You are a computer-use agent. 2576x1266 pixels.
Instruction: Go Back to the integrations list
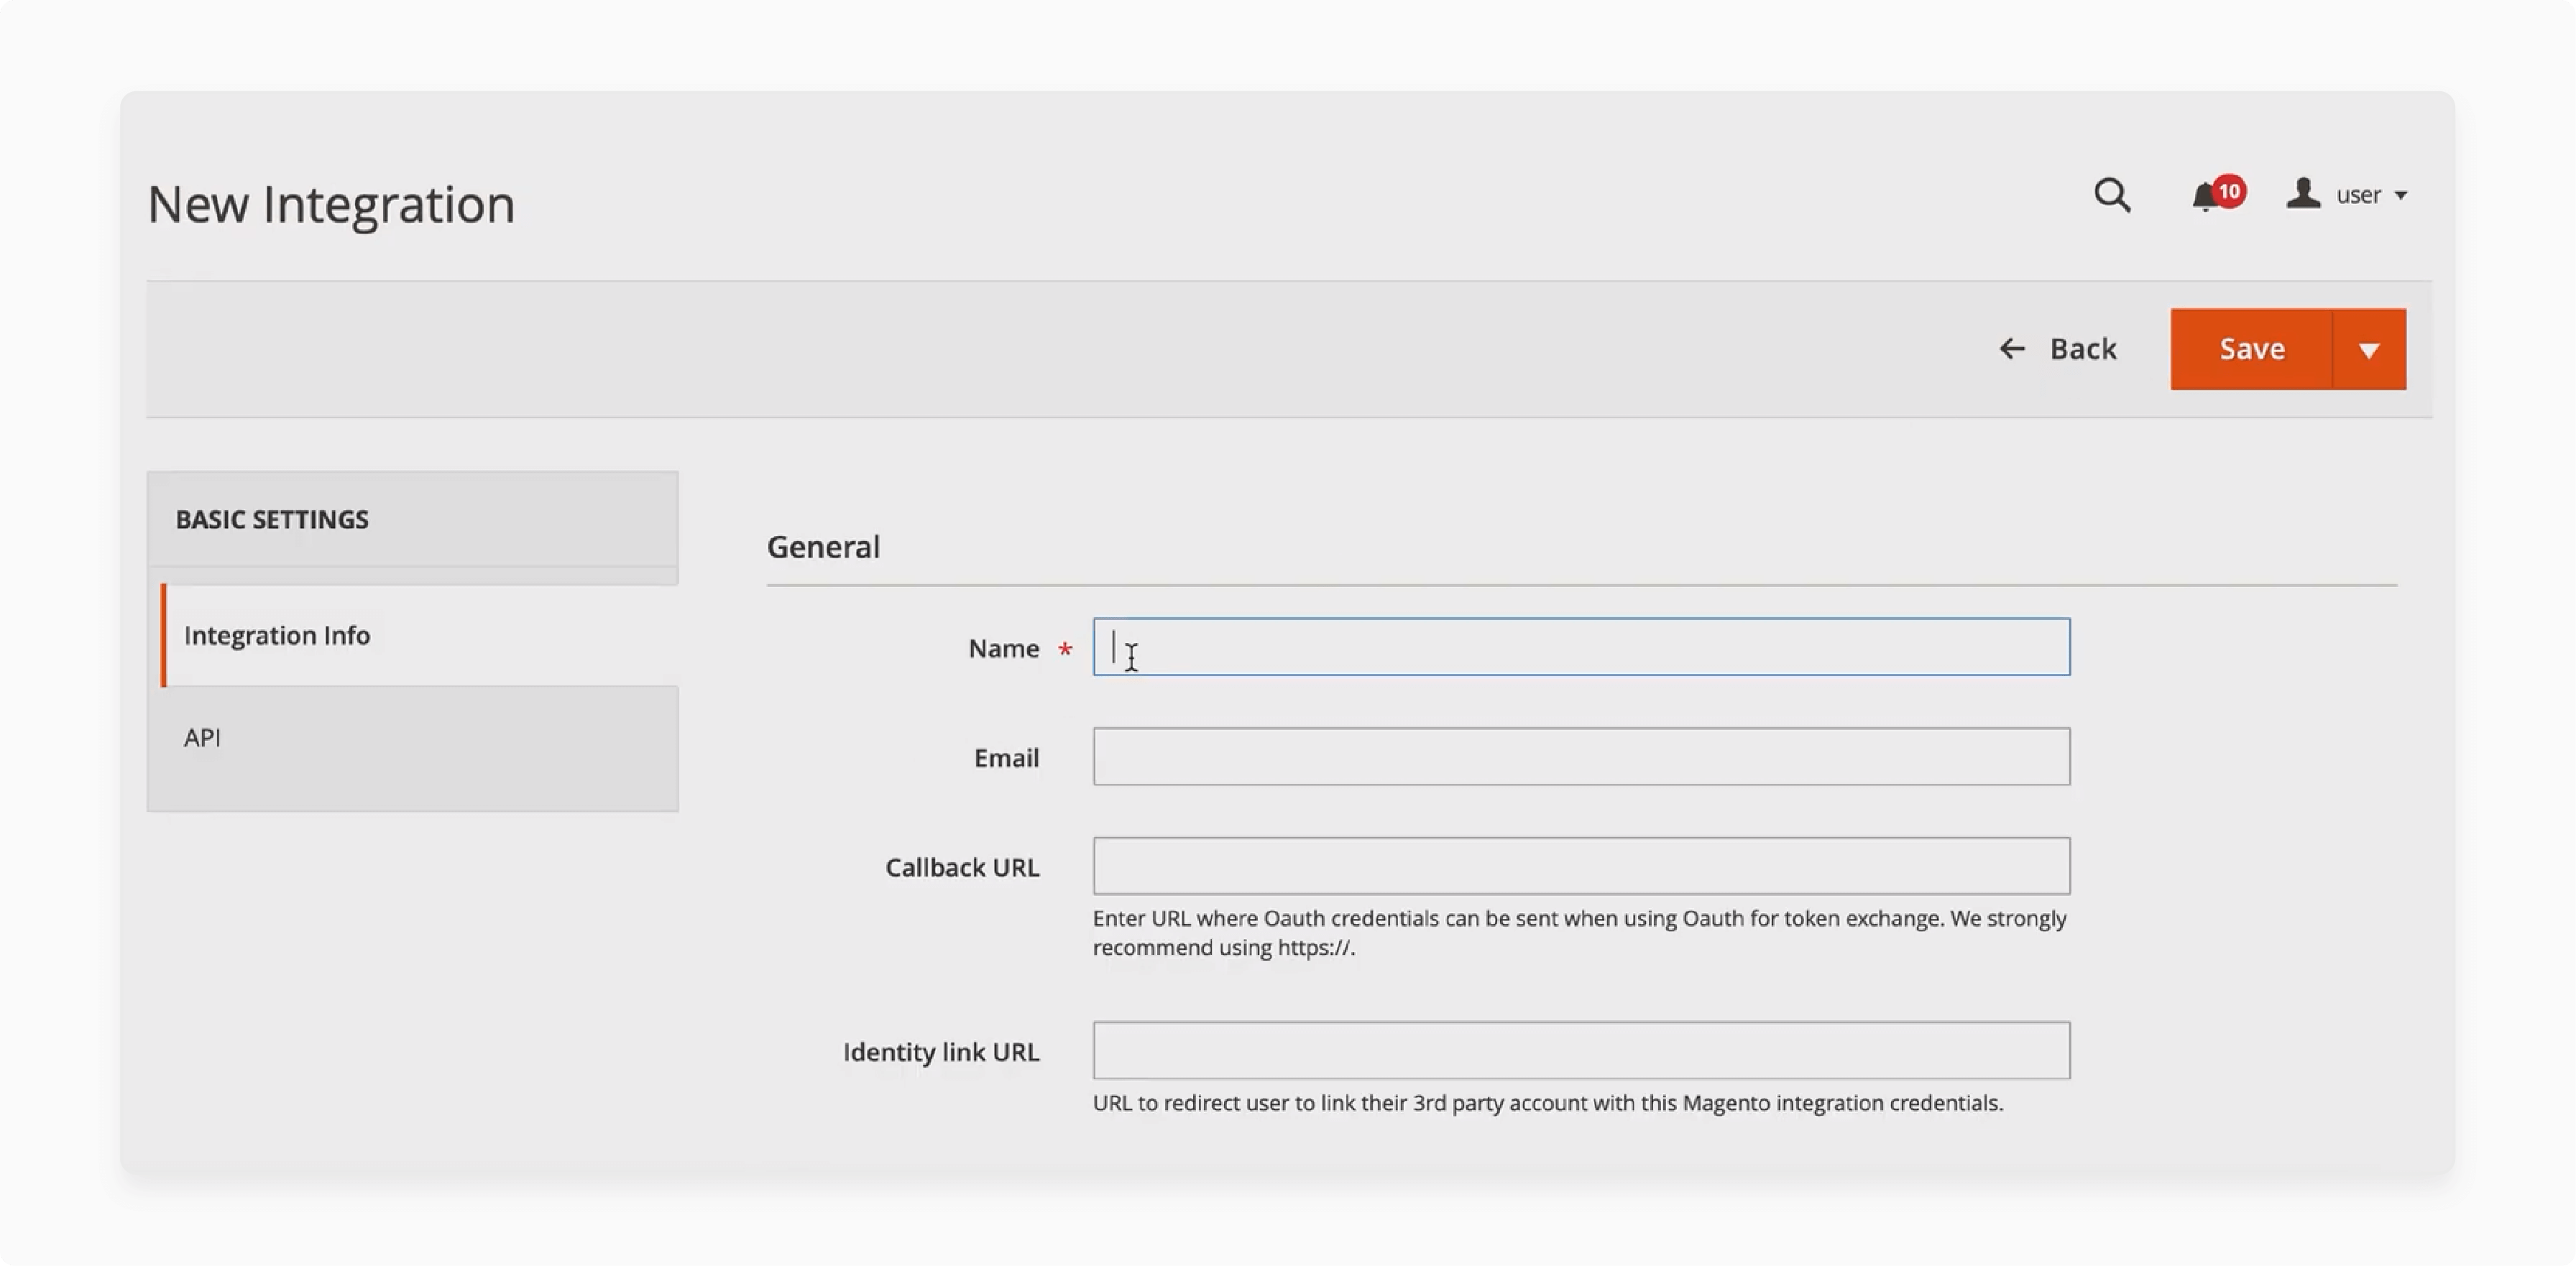tap(2058, 349)
